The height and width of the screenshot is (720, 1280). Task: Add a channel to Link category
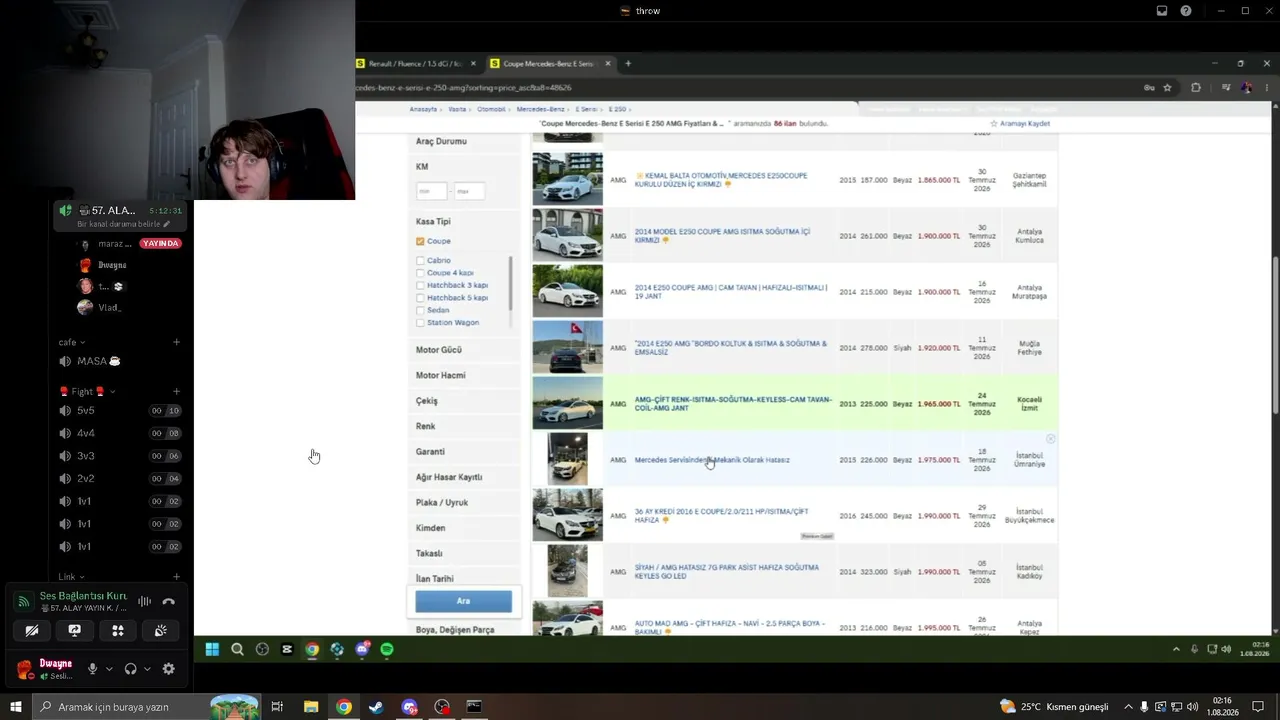tap(176, 576)
